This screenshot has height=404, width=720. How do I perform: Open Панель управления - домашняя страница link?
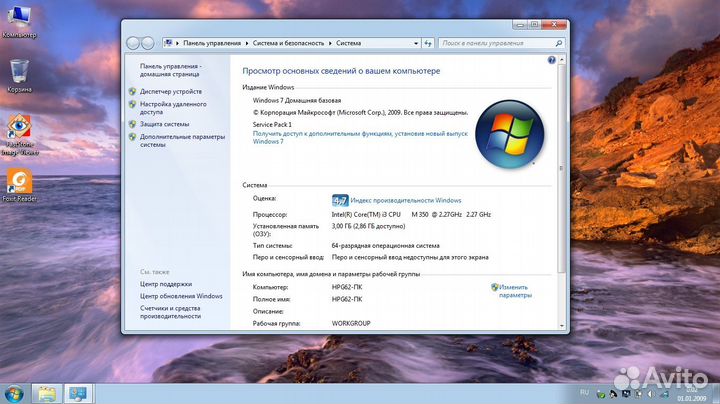[x=170, y=70]
